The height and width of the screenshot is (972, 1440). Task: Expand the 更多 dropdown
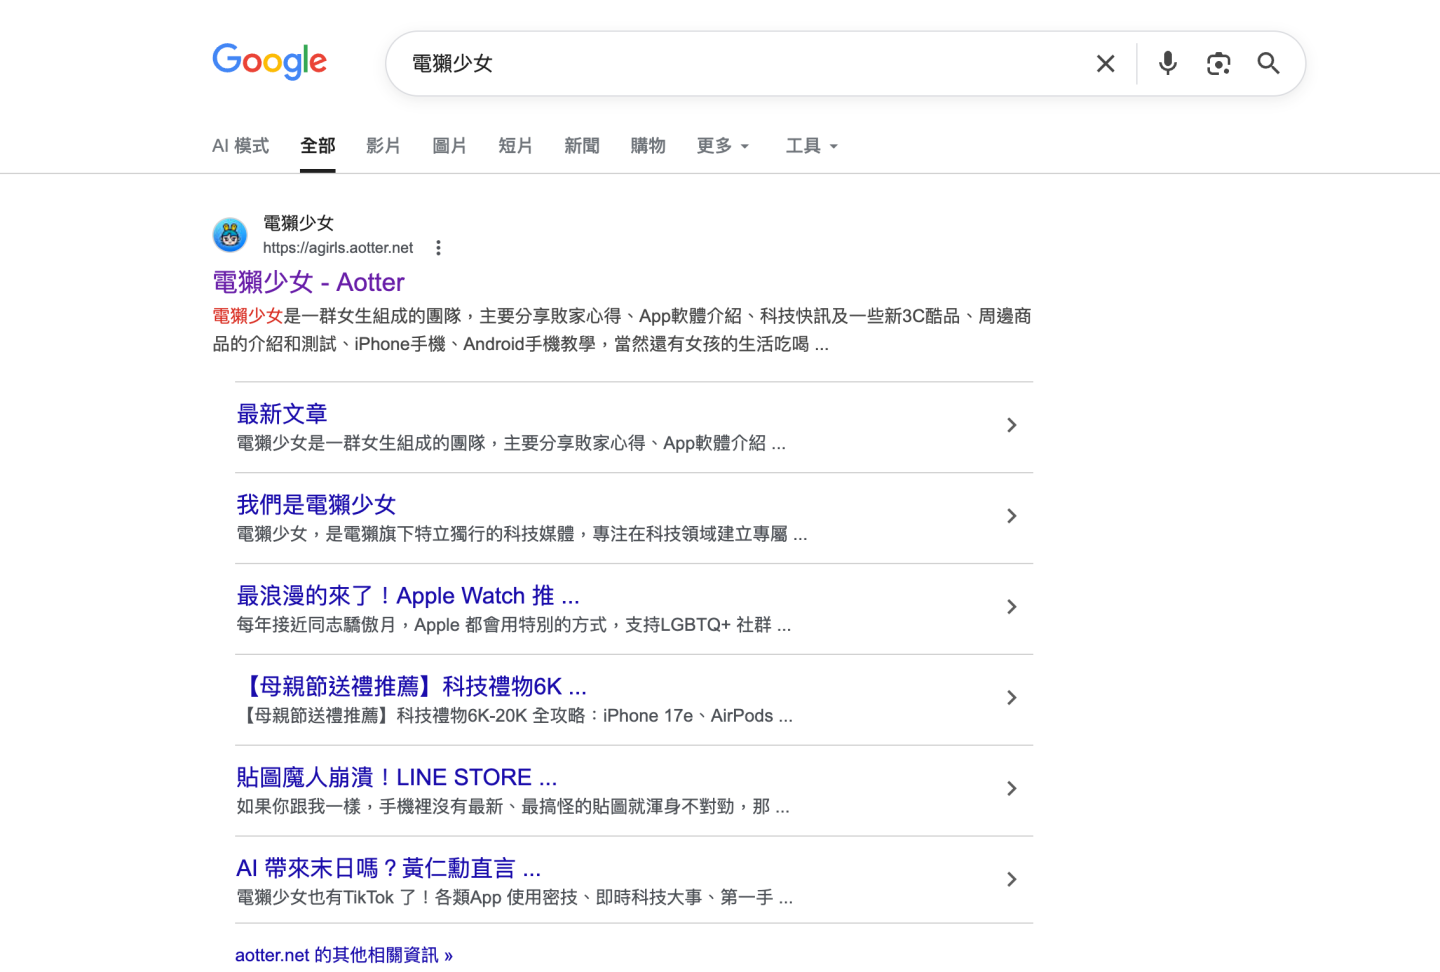pos(722,146)
